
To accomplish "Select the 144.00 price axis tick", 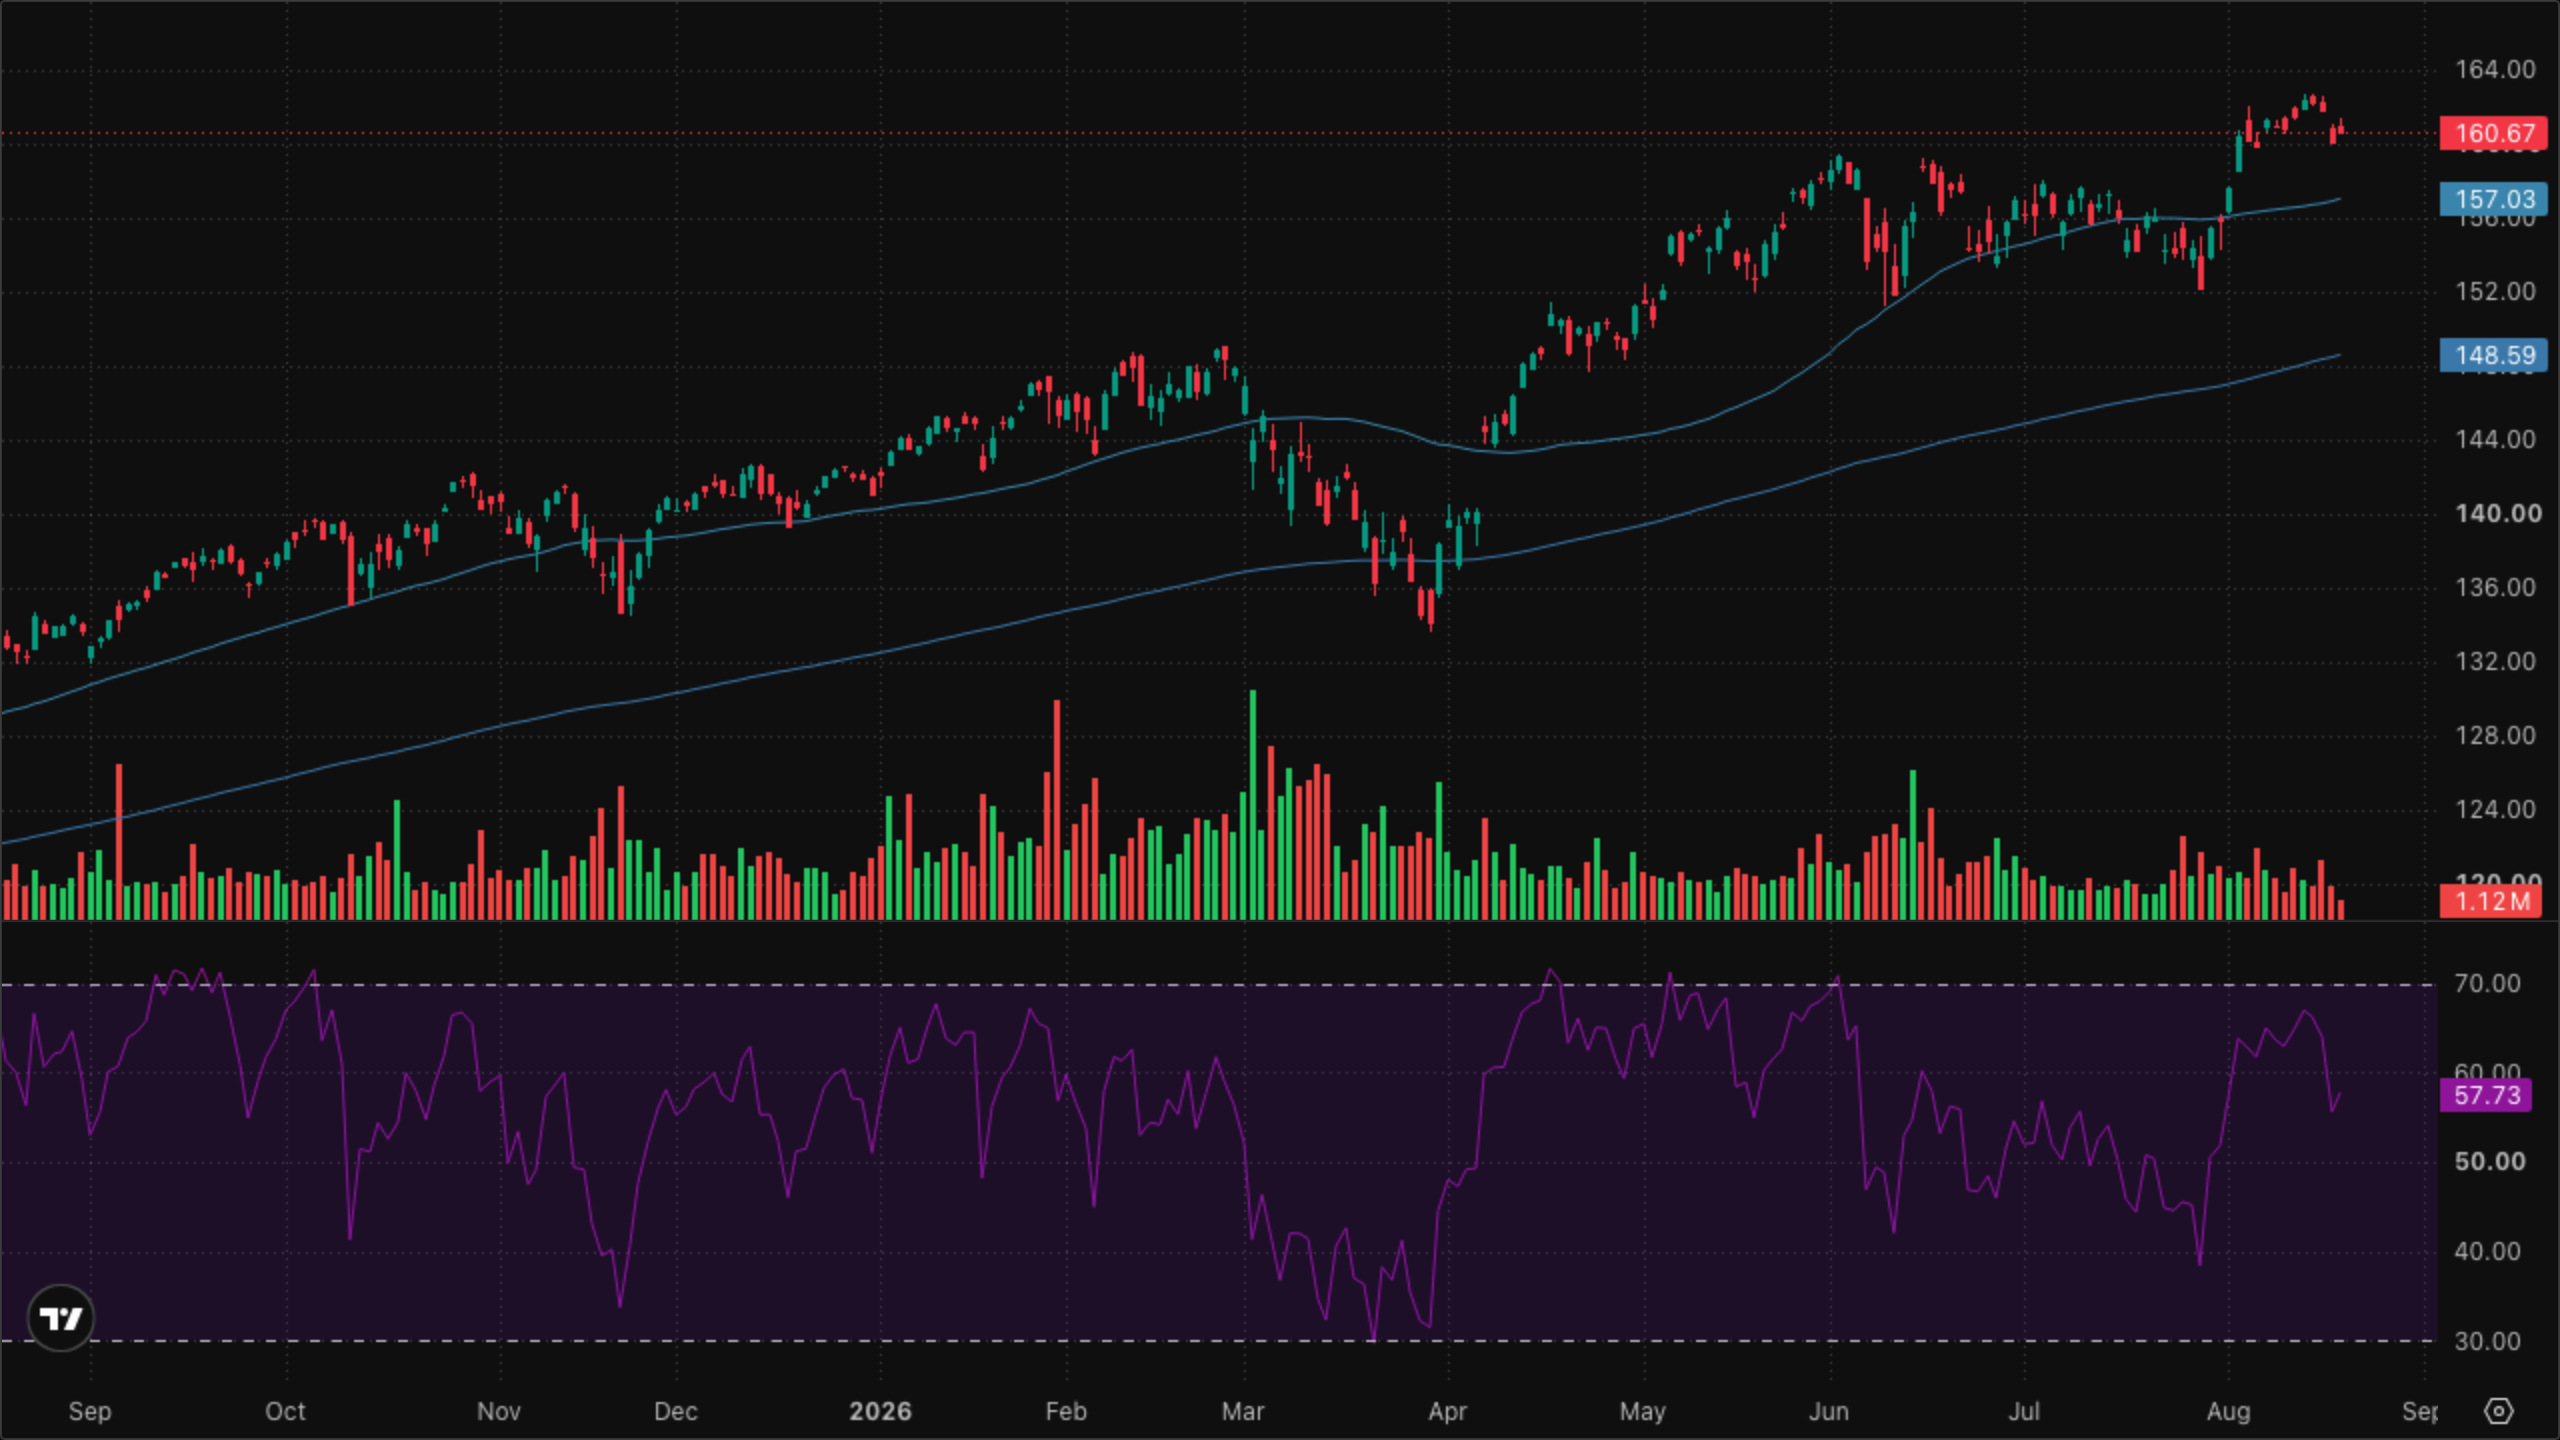I will pos(2495,439).
